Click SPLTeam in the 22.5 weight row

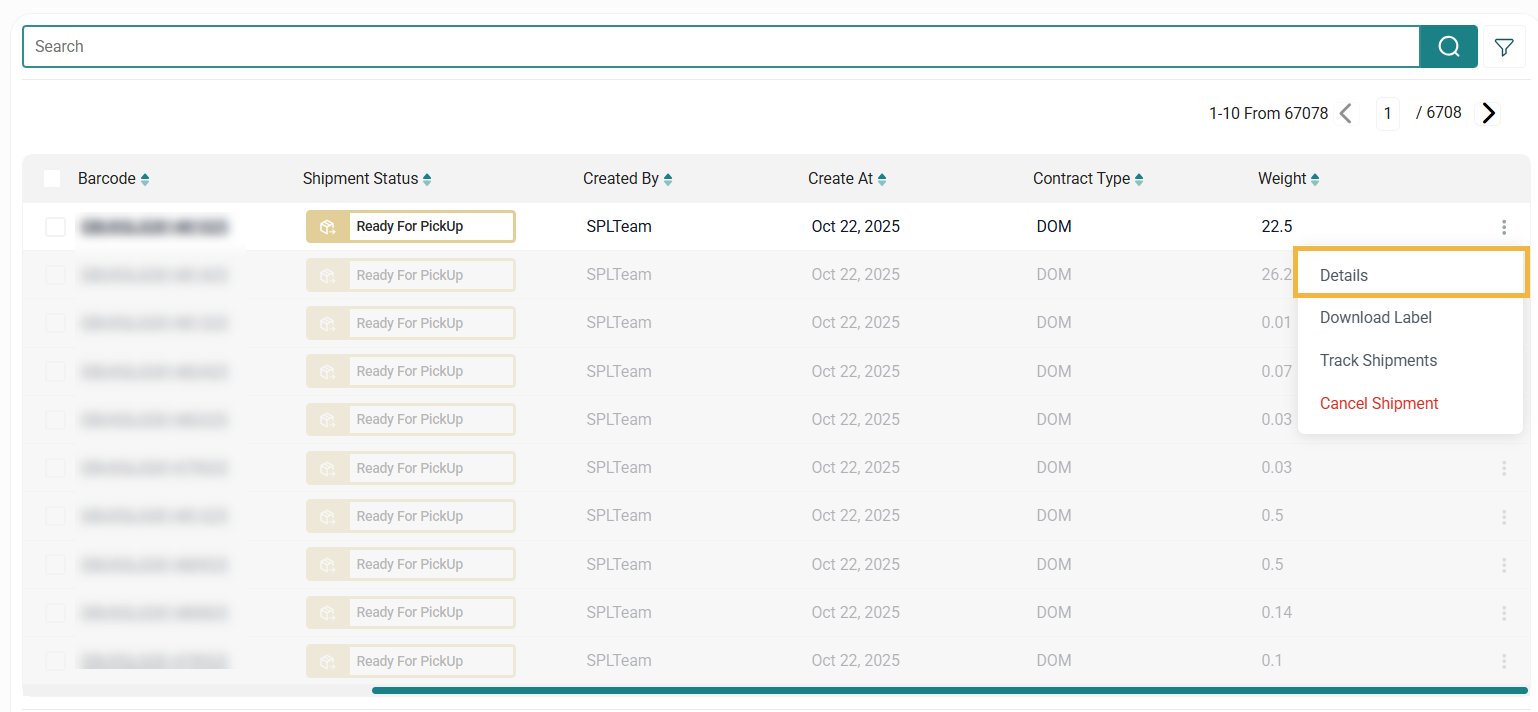[x=619, y=226]
